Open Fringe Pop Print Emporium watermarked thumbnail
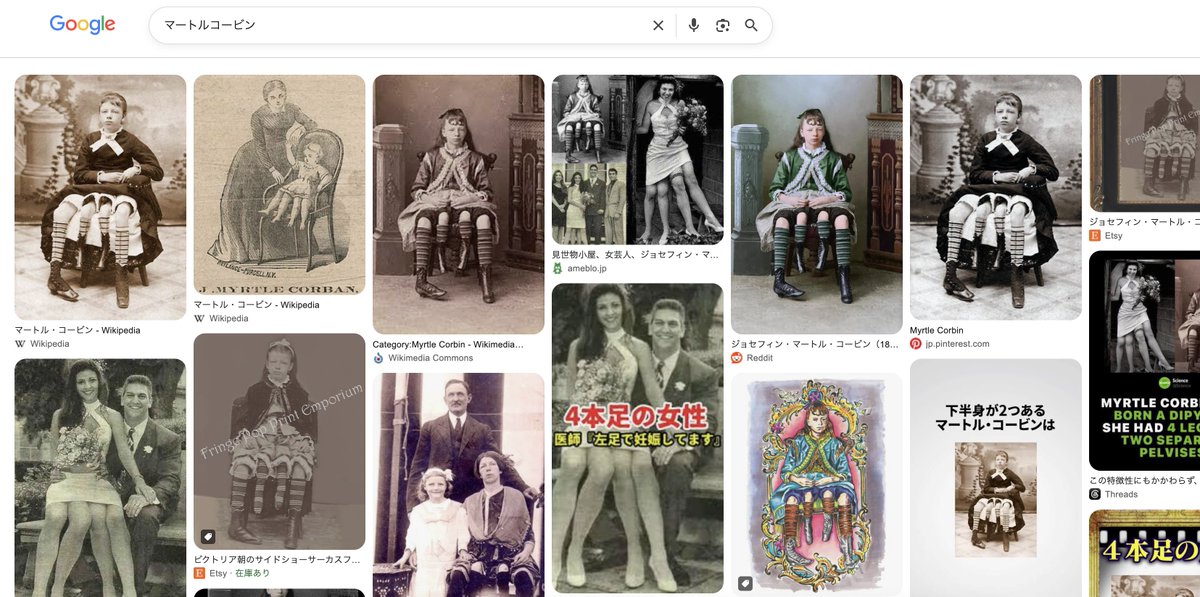Image resolution: width=1200 pixels, height=597 pixels. 279,441
